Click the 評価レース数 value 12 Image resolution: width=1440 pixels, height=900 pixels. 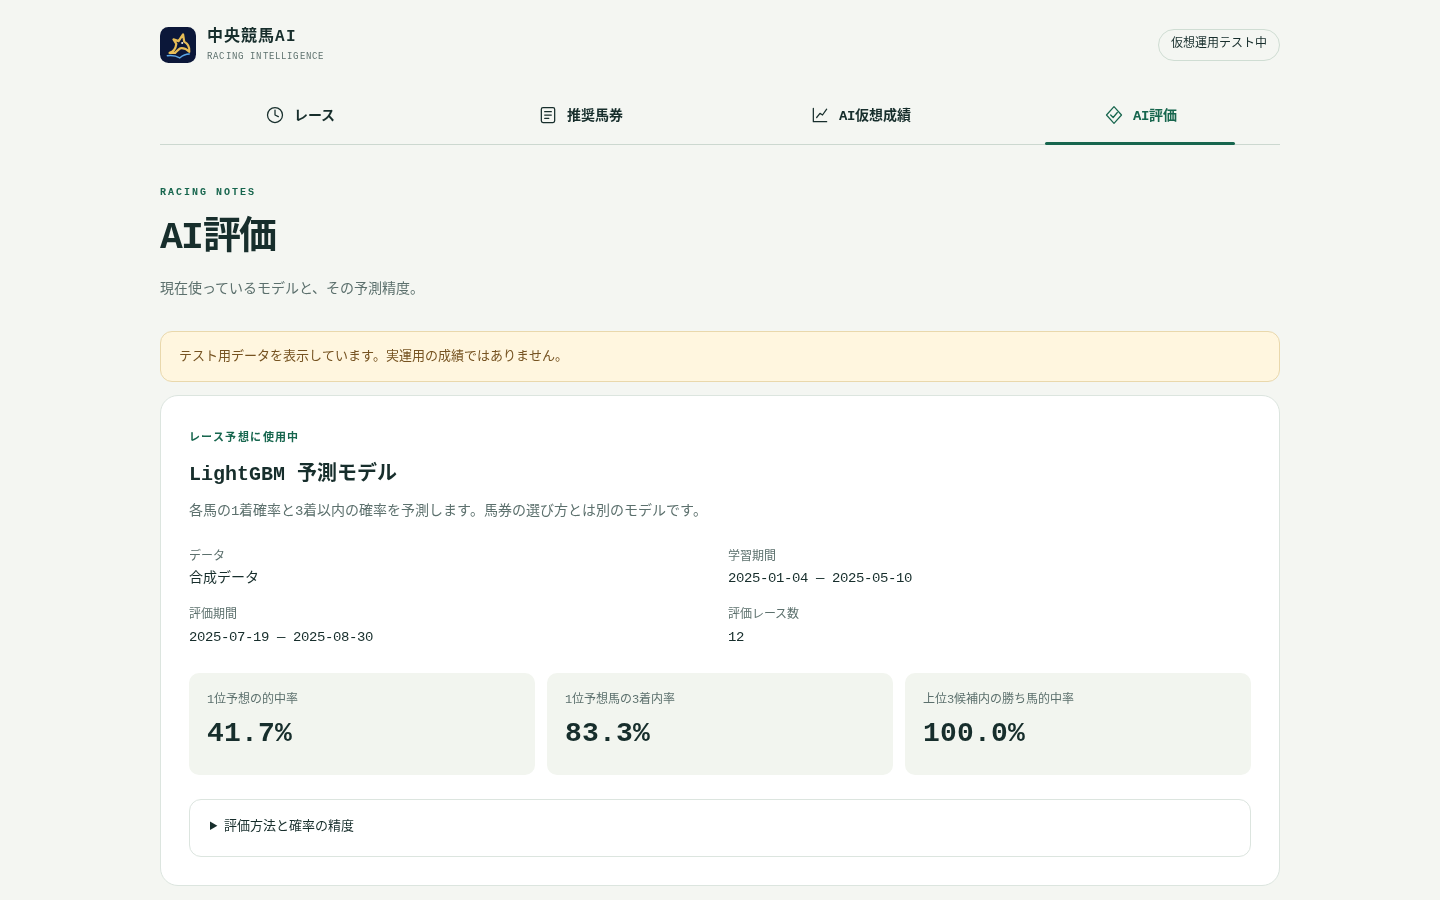736,637
